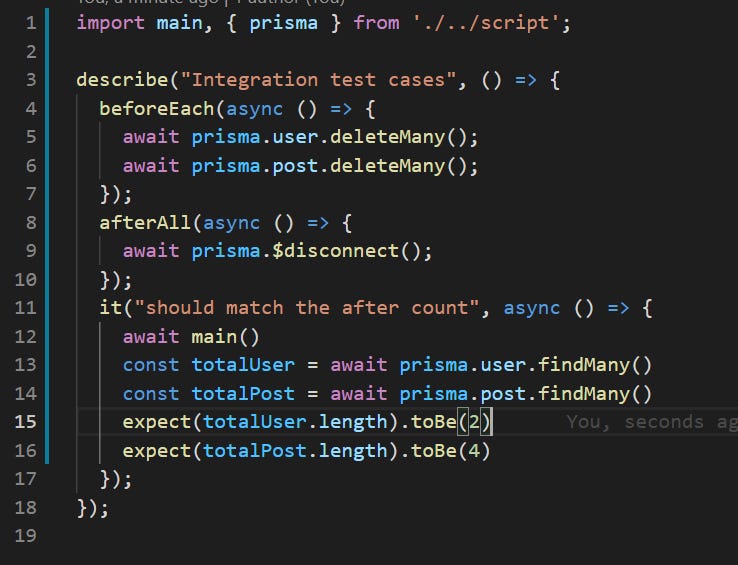Click the 'You, seconds ago' blame annotation
Viewport: 738px width, 565px height.
tap(652, 422)
